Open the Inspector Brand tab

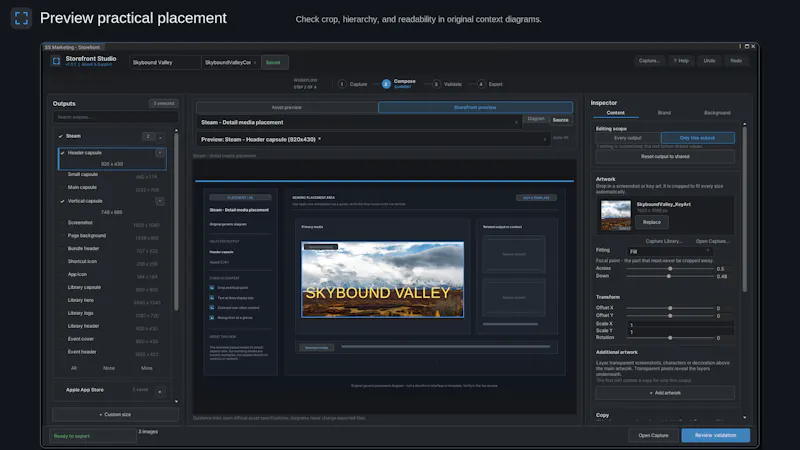[664, 113]
